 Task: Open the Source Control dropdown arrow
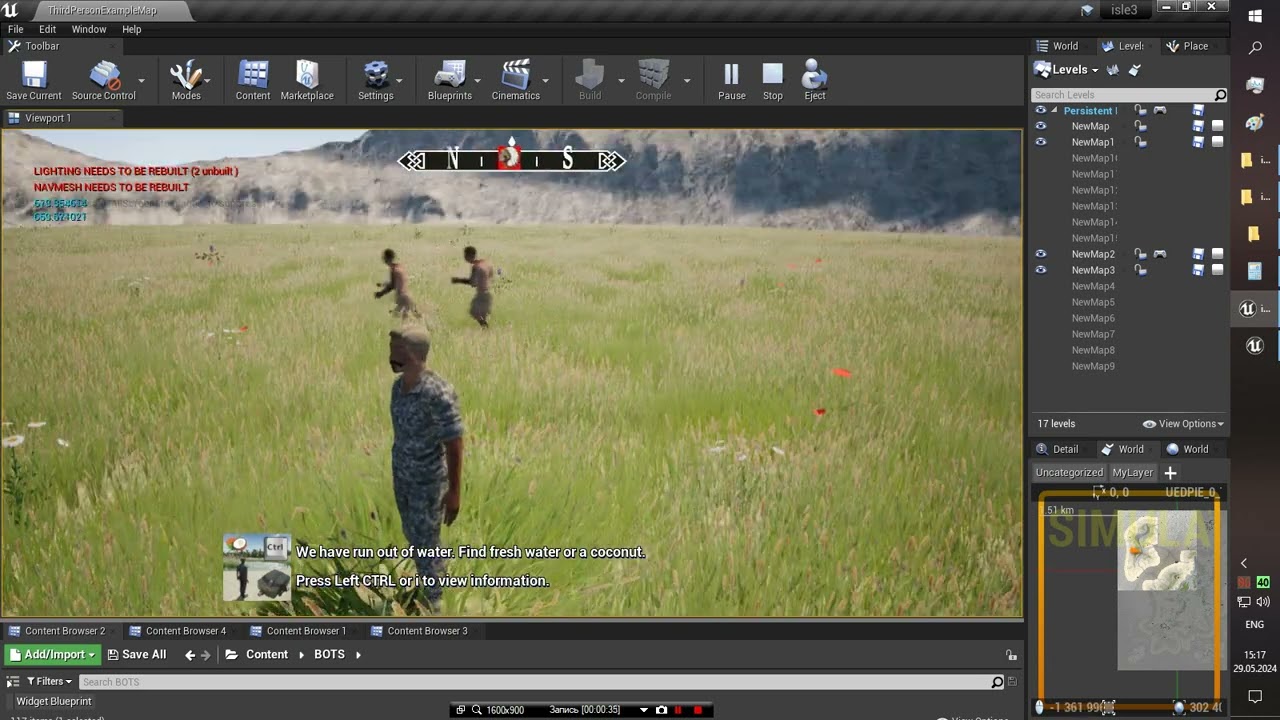[141, 80]
